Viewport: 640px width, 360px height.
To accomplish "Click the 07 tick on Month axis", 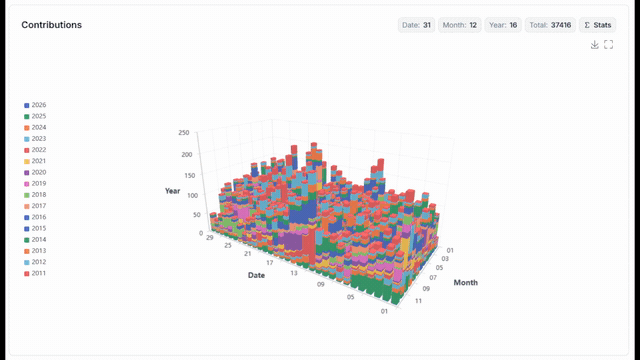I will tap(433, 278).
